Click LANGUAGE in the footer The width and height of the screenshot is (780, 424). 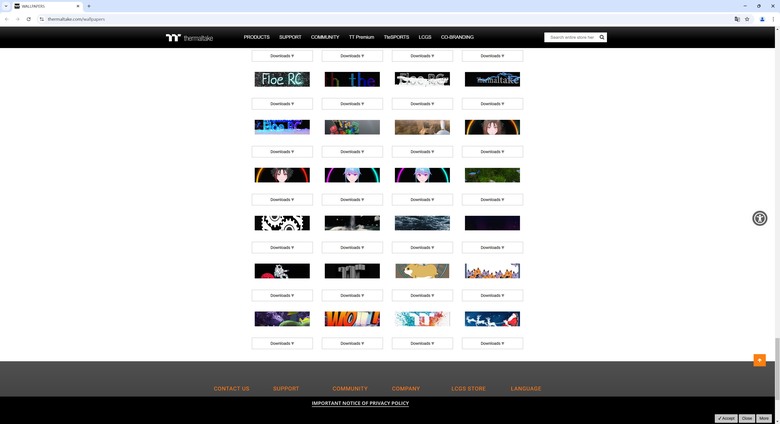click(526, 389)
